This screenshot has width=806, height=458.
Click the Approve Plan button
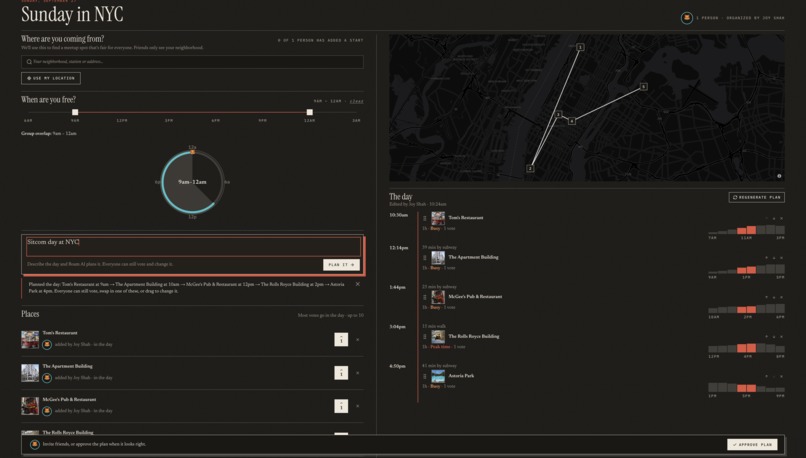pos(753,445)
